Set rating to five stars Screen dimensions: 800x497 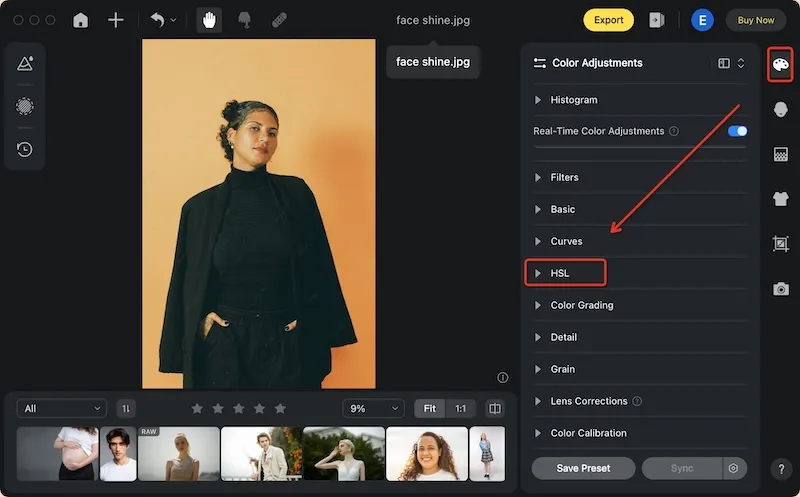point(280,409)
